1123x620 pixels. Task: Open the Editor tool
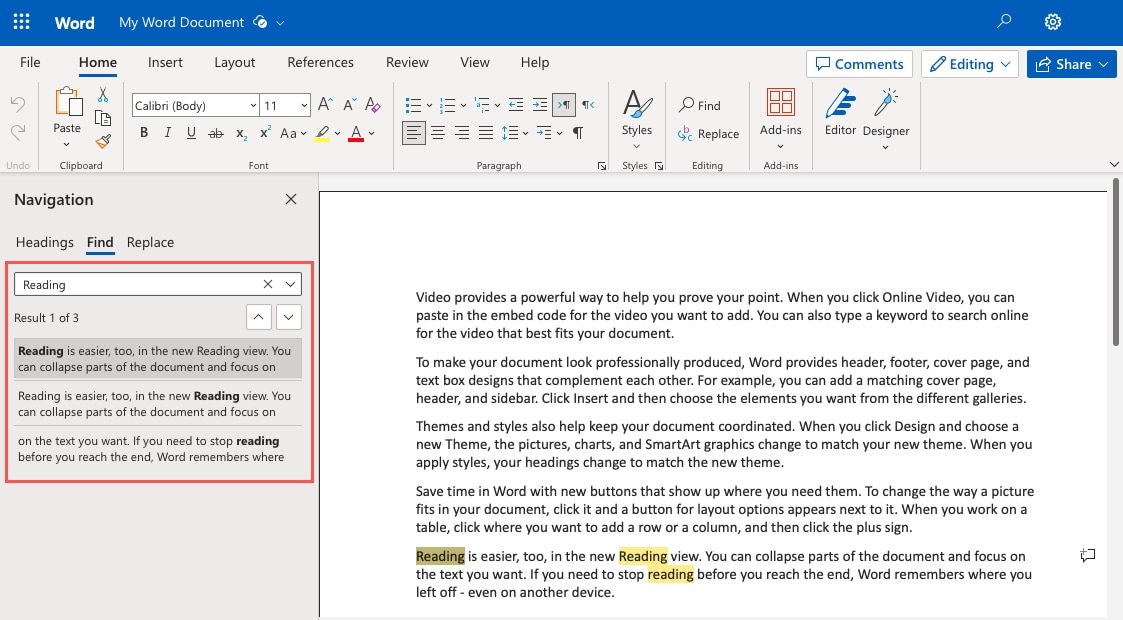840,112
